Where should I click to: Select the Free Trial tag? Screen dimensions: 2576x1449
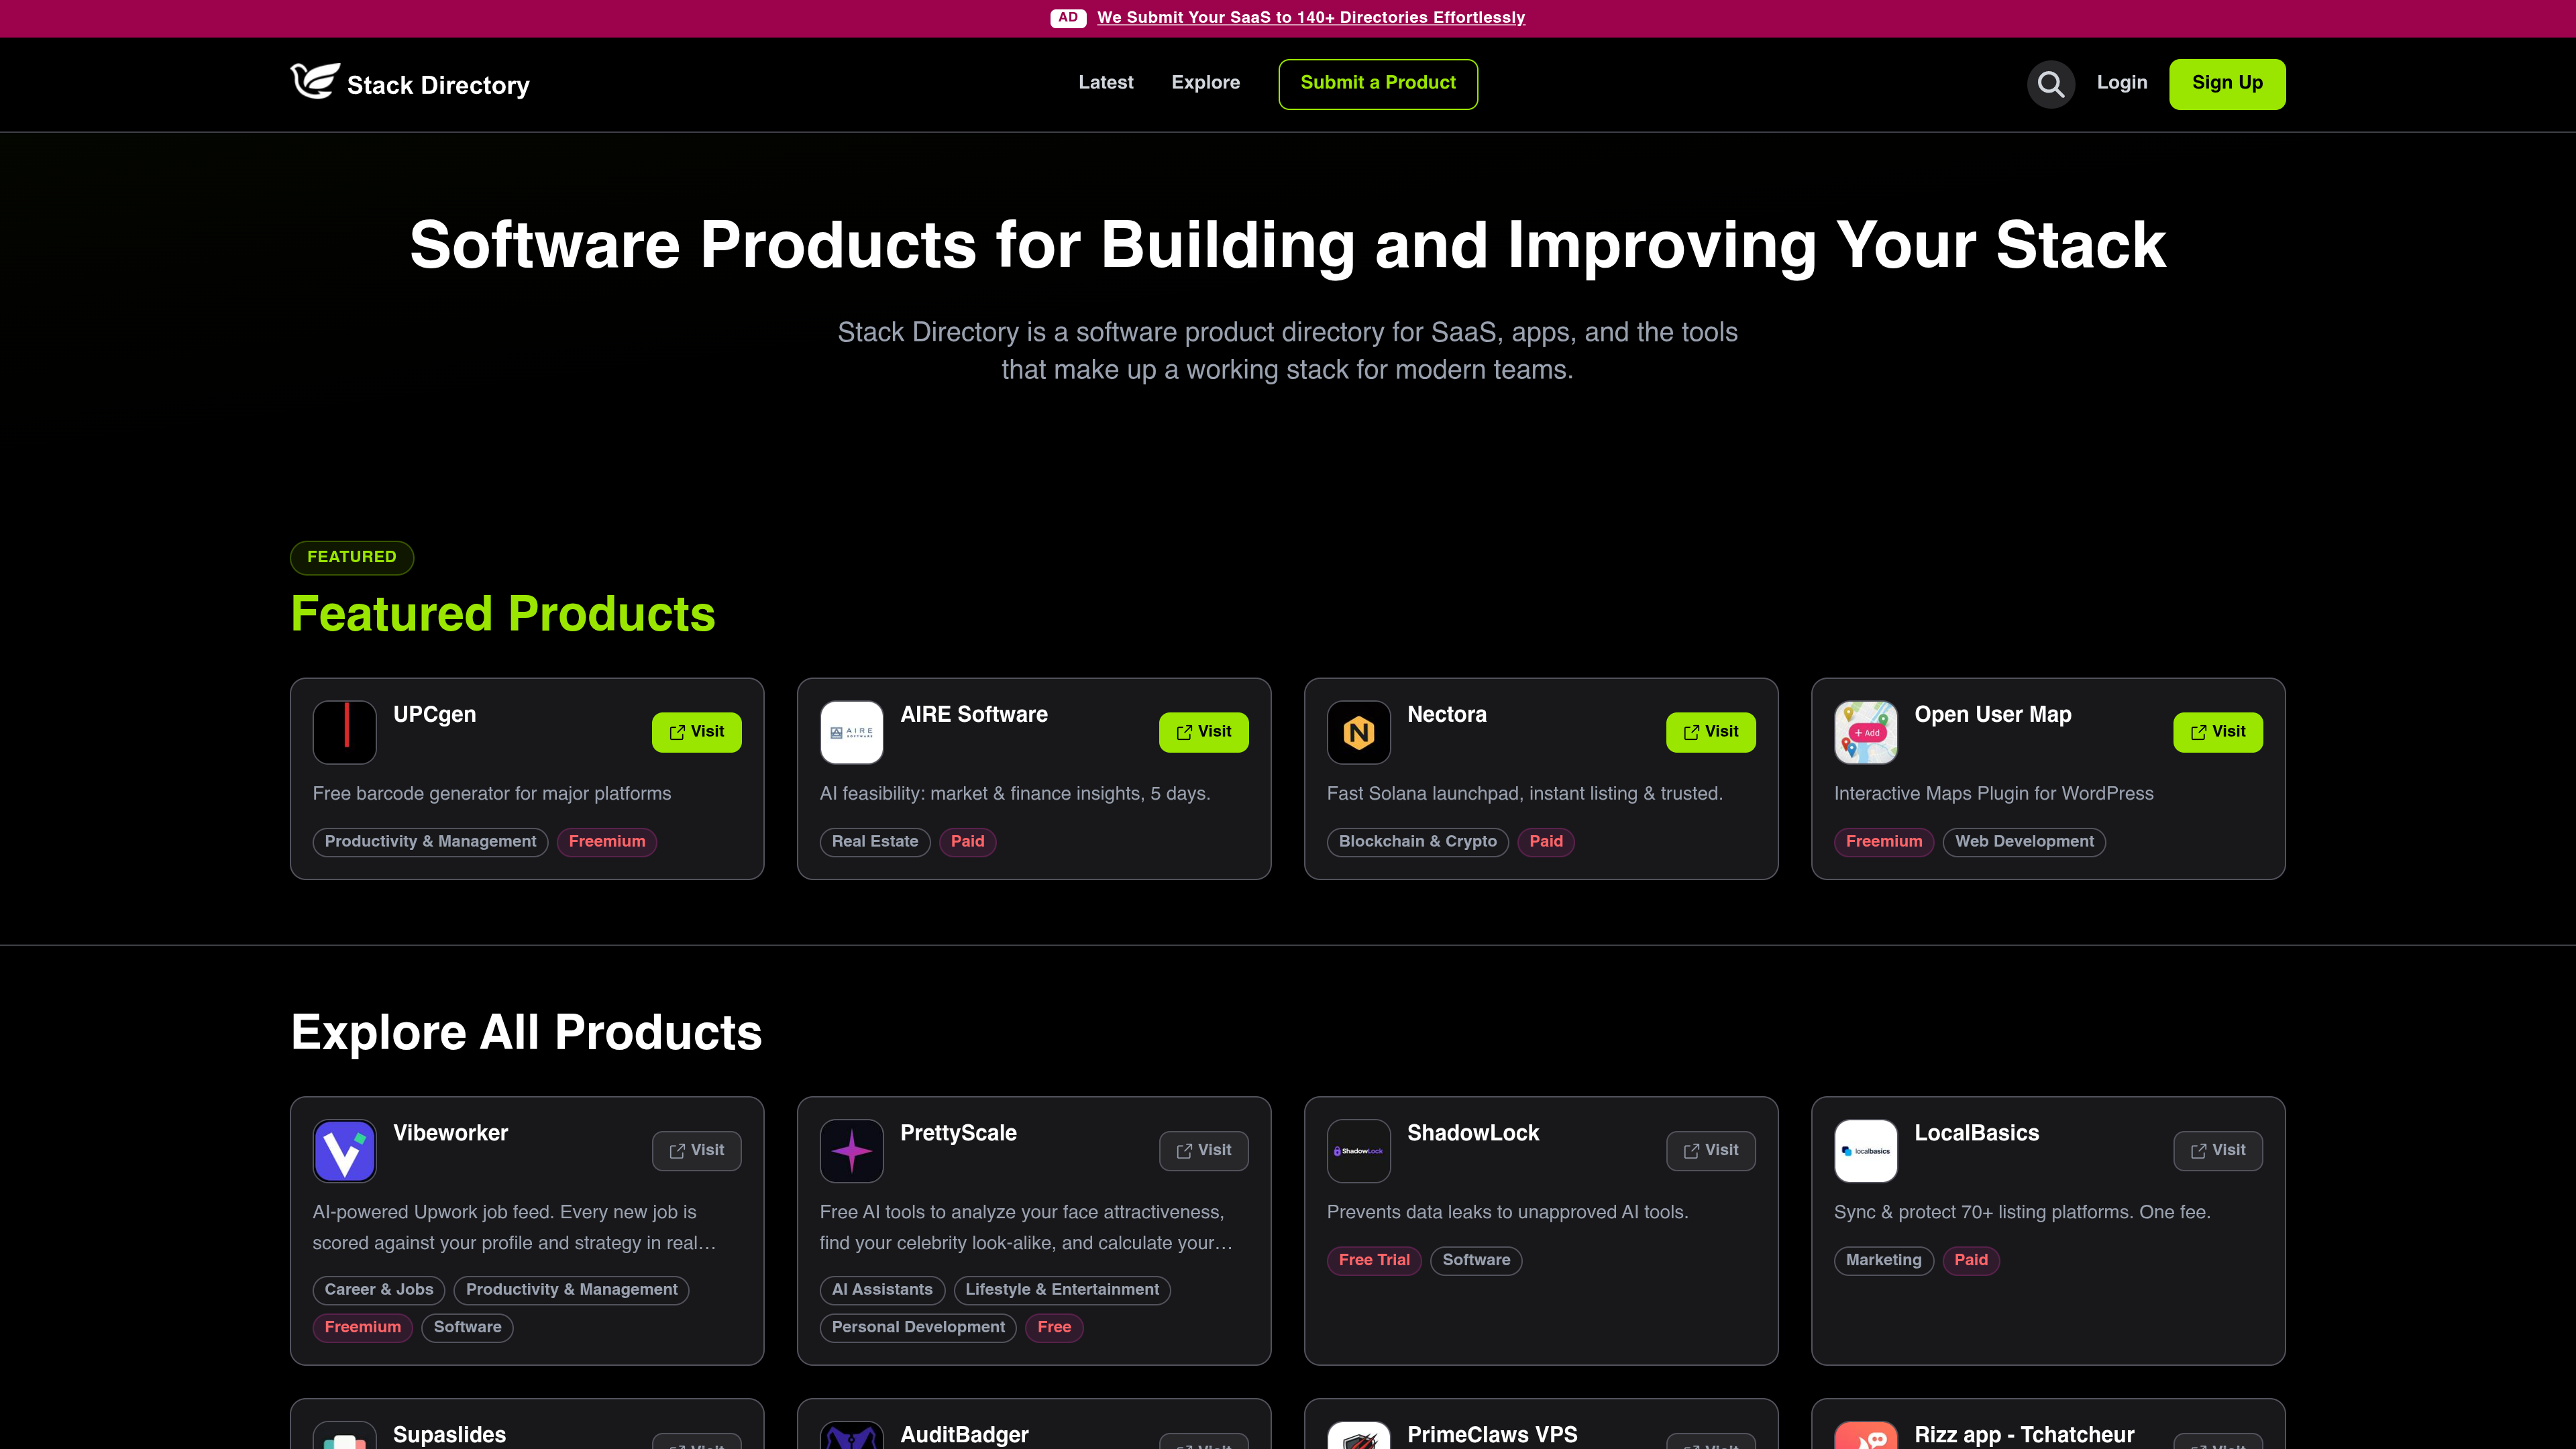(x=1374, y=1261)
